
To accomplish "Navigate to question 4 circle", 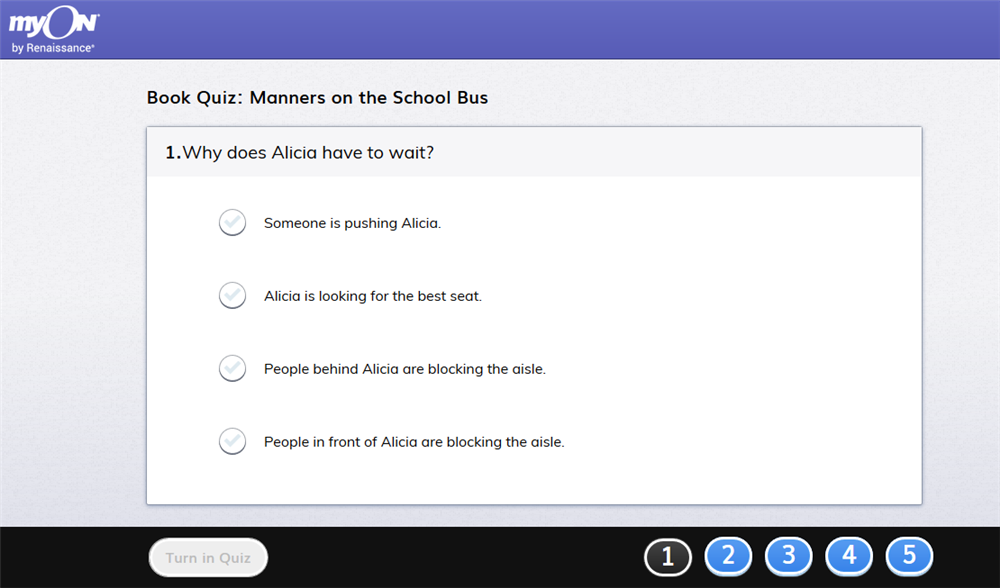I will point(849,556).
